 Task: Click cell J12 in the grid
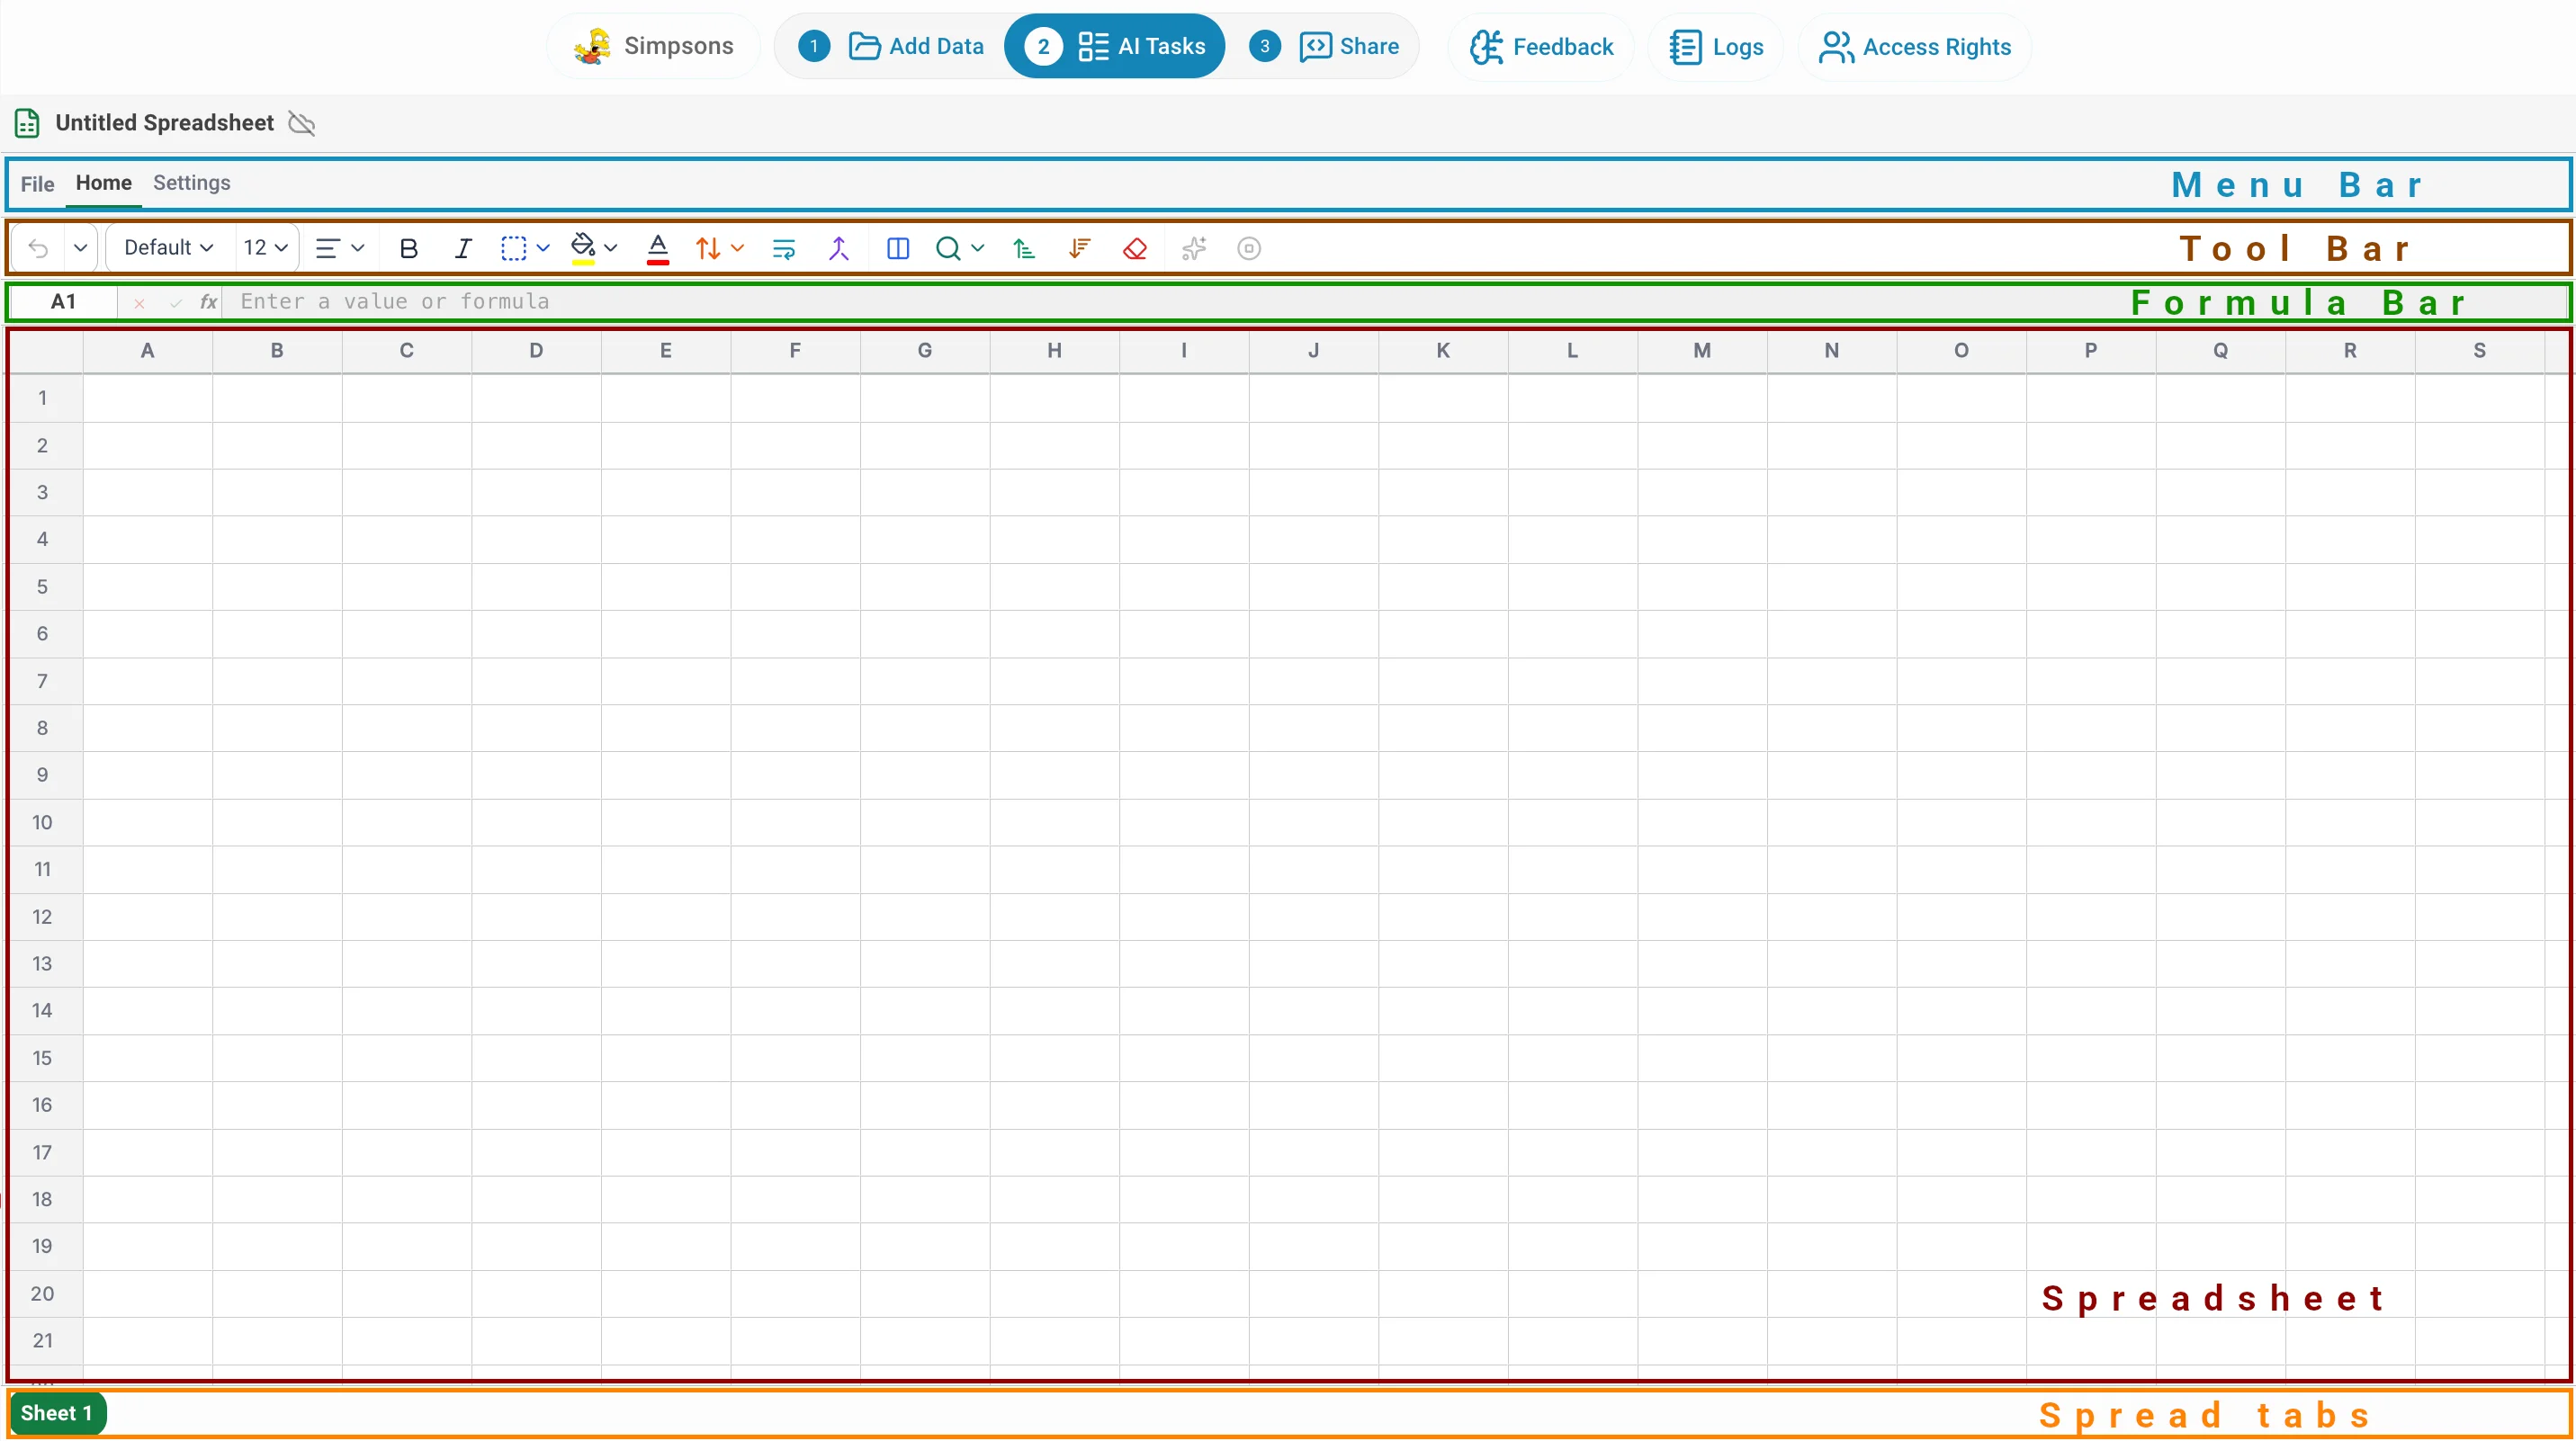click(1313, 916)
